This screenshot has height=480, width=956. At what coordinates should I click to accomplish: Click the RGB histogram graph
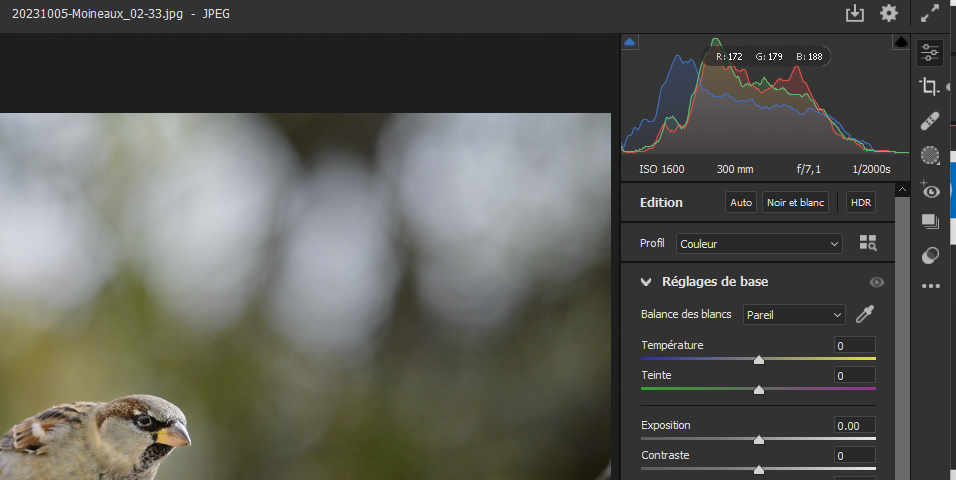pyautogui.click(x=765, y=95)
